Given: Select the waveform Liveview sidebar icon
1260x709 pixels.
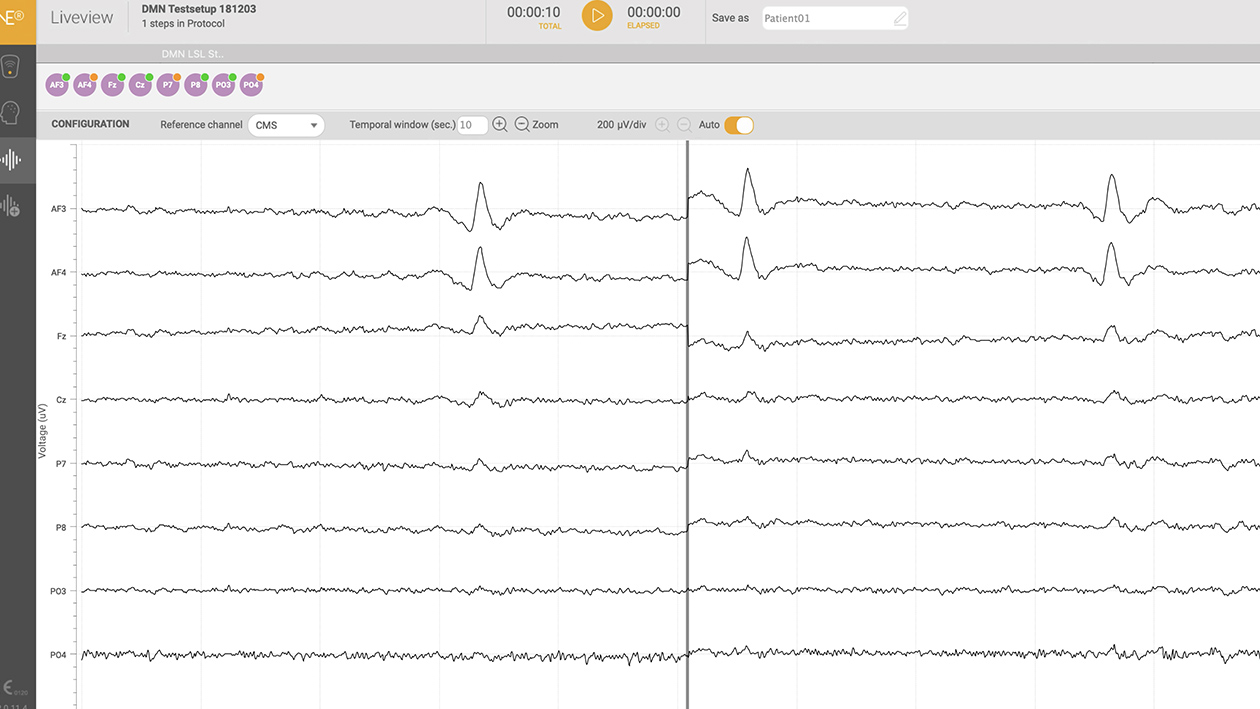Looking at the screenshot, I should (11, 159).
